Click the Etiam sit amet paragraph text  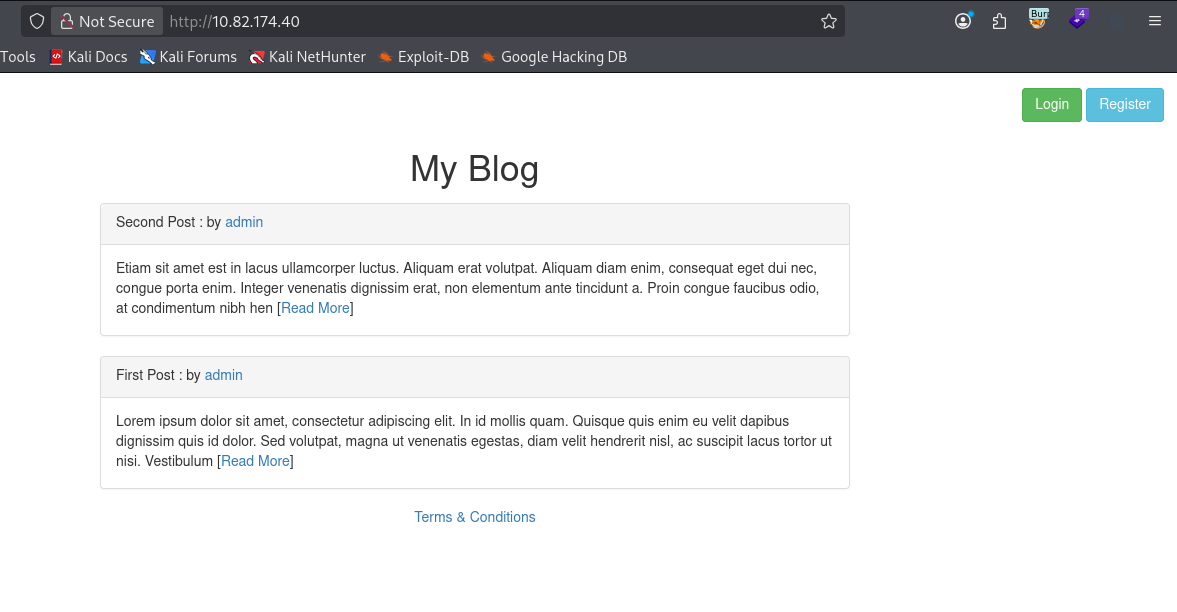pyautogui.click(x=467, y=288)
